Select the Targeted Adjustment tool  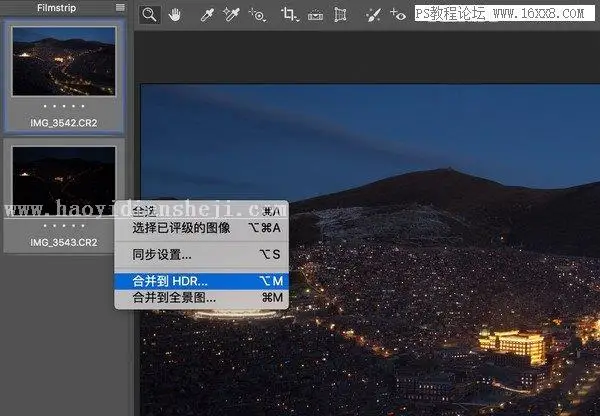258,15
